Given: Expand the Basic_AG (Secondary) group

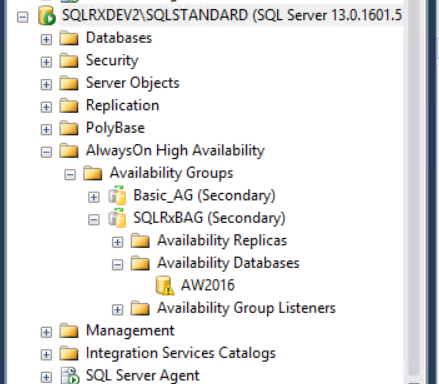Looking at the screenshot, I should click(x=94, y=197).
